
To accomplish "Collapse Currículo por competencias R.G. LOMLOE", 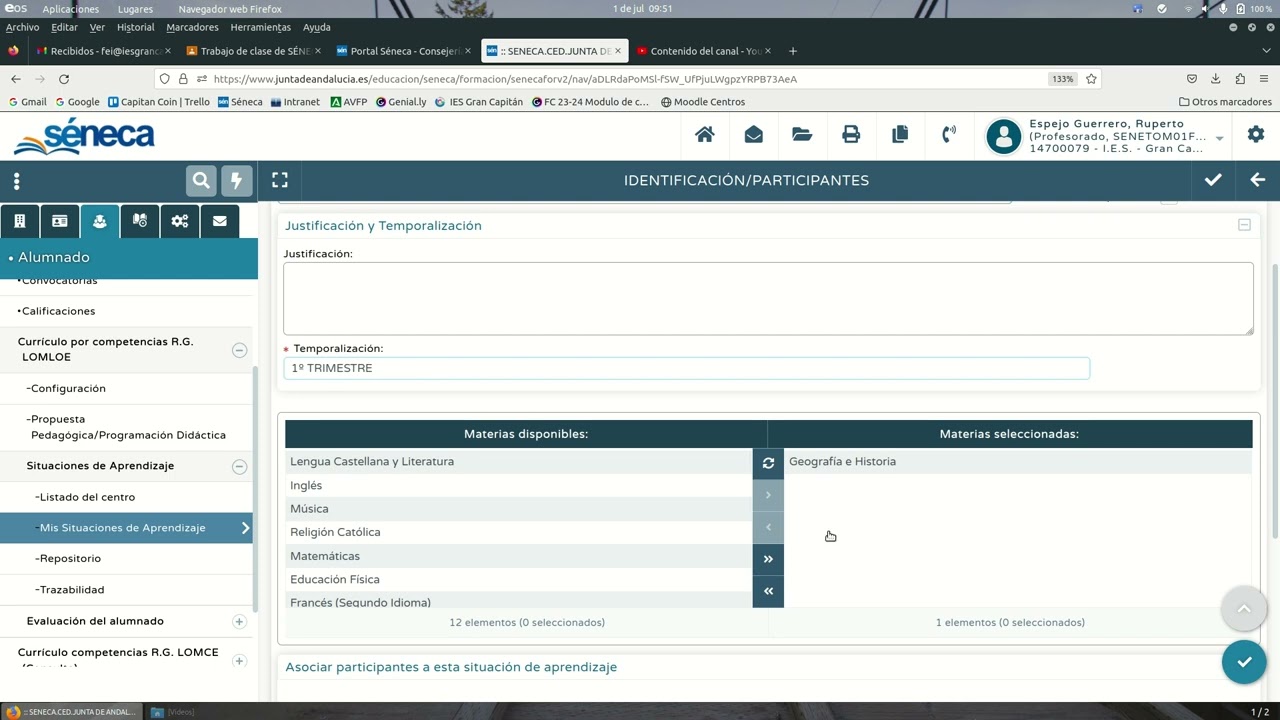I will 239,350.
